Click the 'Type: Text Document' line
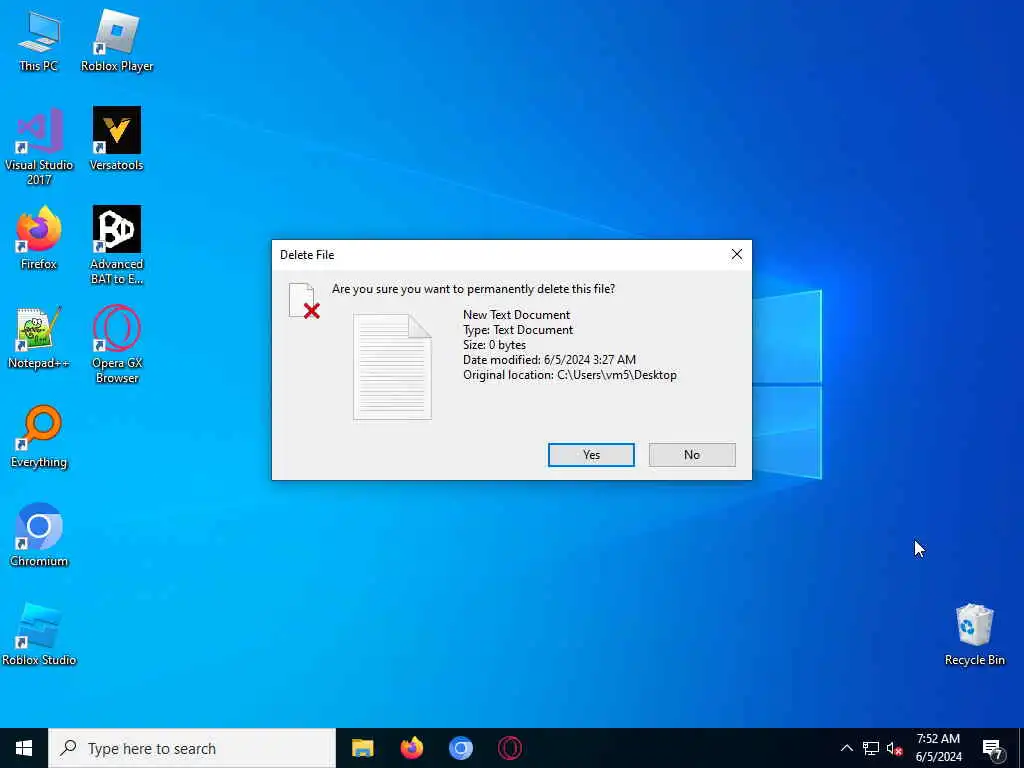 pyautogui.click(x=518, y=330)
